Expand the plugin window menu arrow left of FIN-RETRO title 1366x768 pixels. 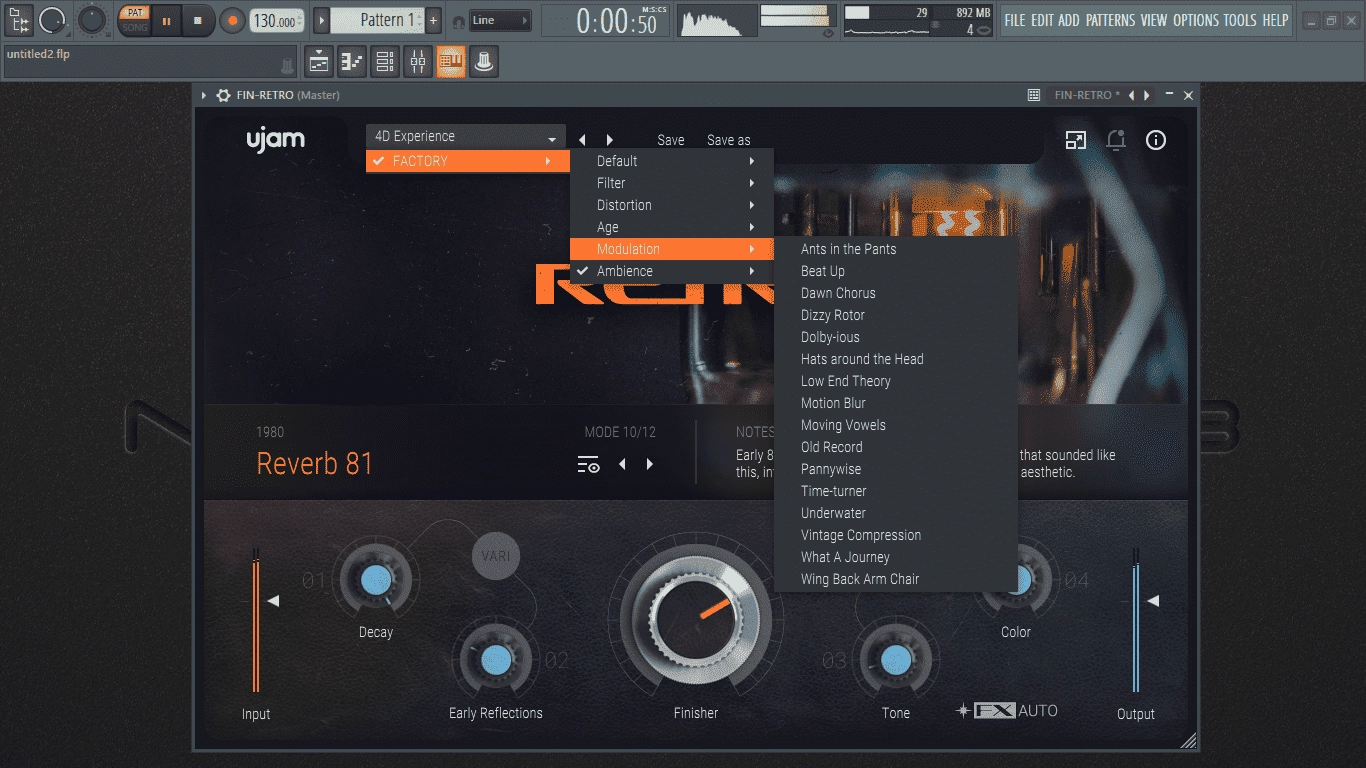204,95
